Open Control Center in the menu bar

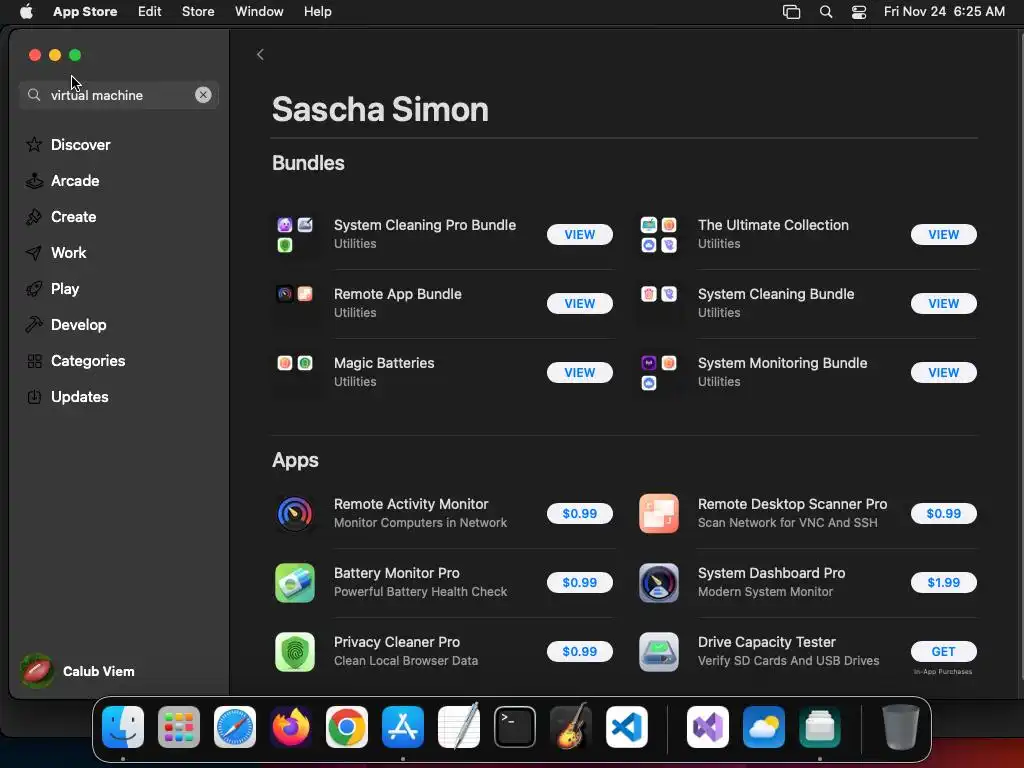859,12
